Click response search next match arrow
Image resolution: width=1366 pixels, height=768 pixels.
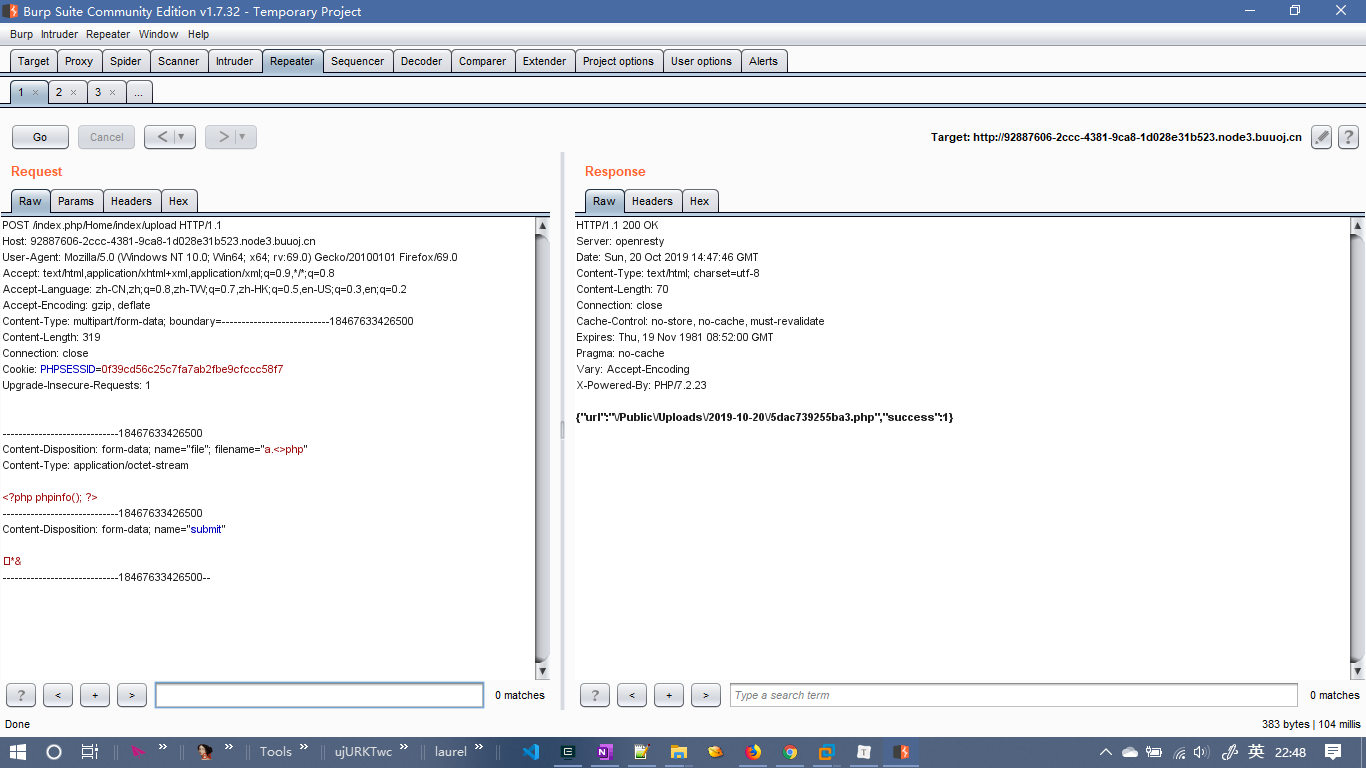(706, 695)
